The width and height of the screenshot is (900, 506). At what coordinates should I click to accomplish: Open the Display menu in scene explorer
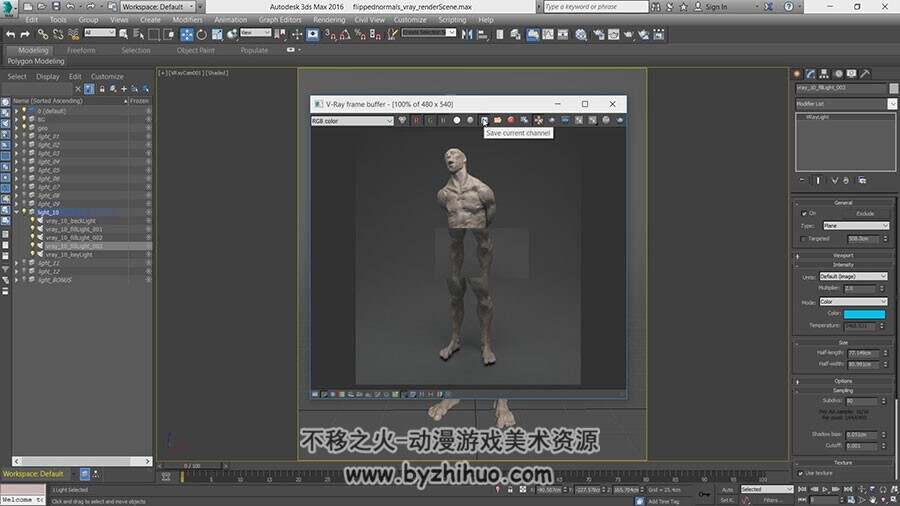tap(48, 76)
